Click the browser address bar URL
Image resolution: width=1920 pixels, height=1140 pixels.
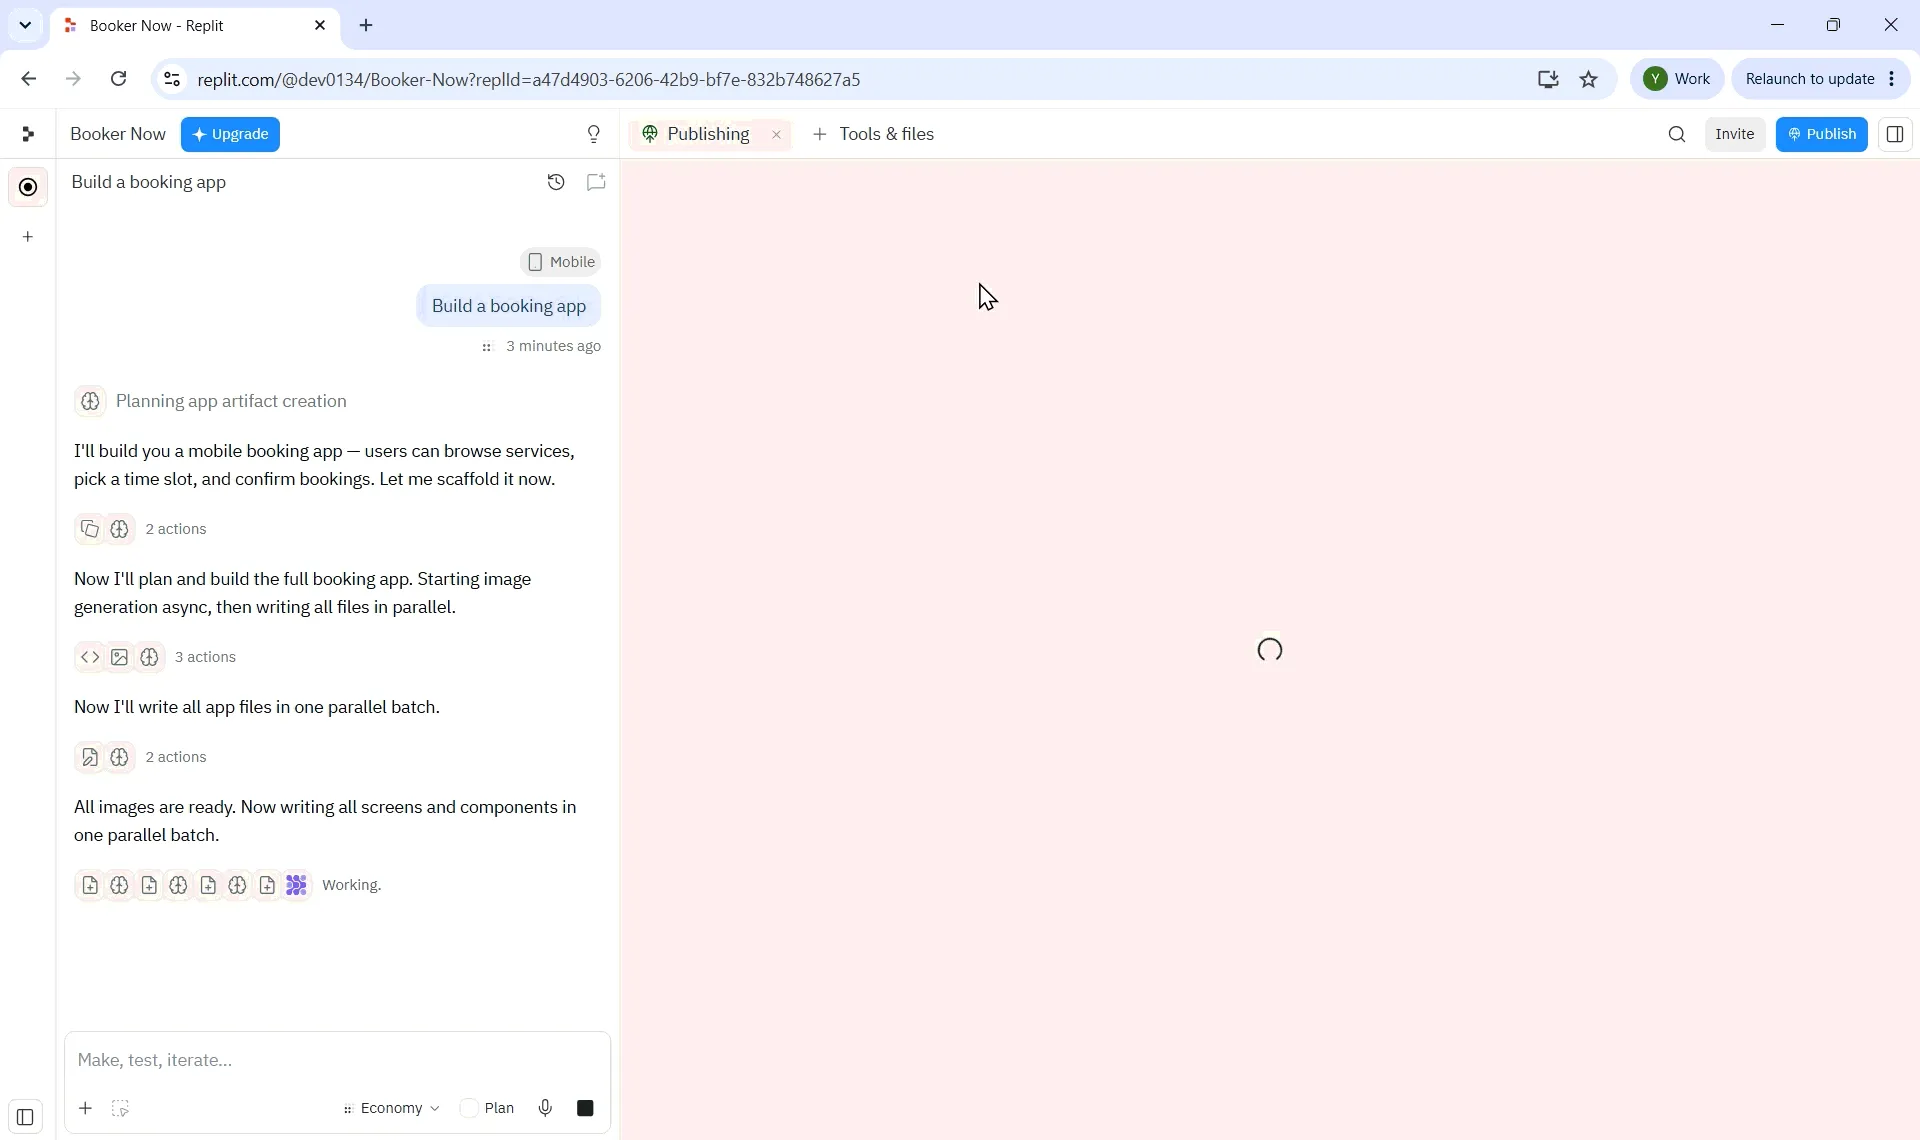click(x=528, y=79)
